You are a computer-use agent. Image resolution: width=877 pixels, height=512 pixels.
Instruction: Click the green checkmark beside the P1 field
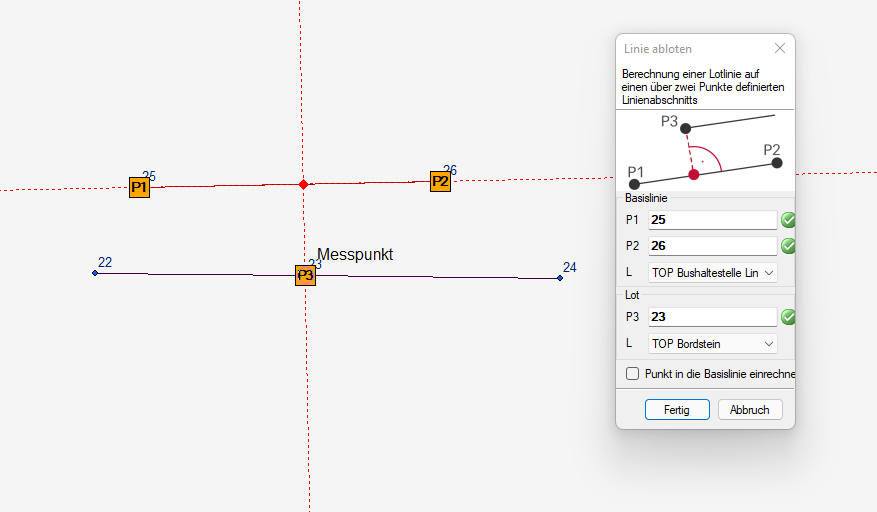(788, 220)
